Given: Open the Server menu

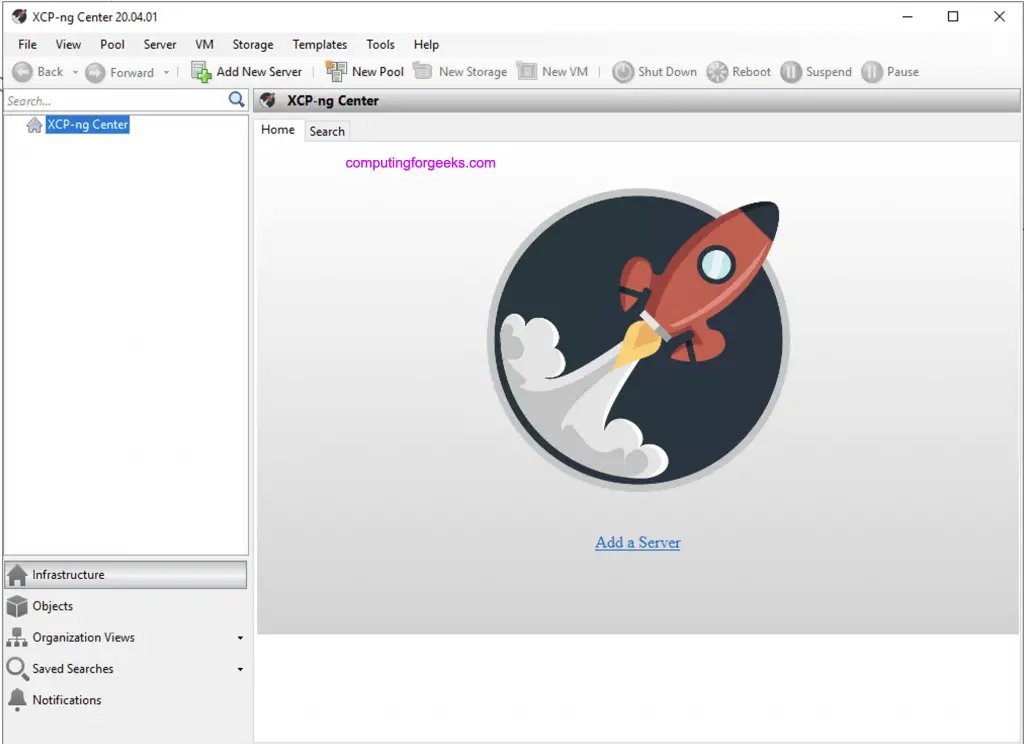Looking at the screenshot, I should point(160,44).
